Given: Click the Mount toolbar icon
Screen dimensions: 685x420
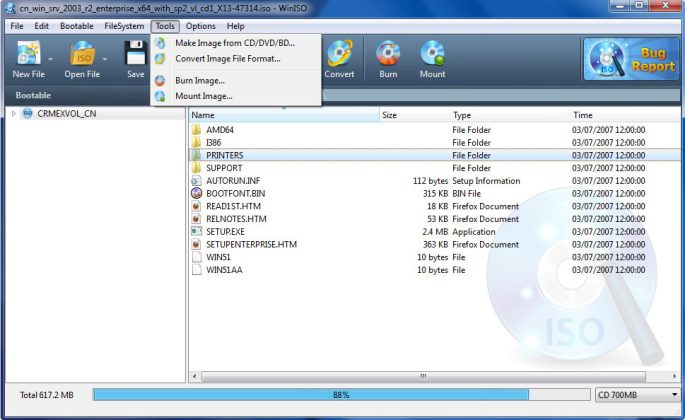Looking at the screenshot, I should coord(432,53).
